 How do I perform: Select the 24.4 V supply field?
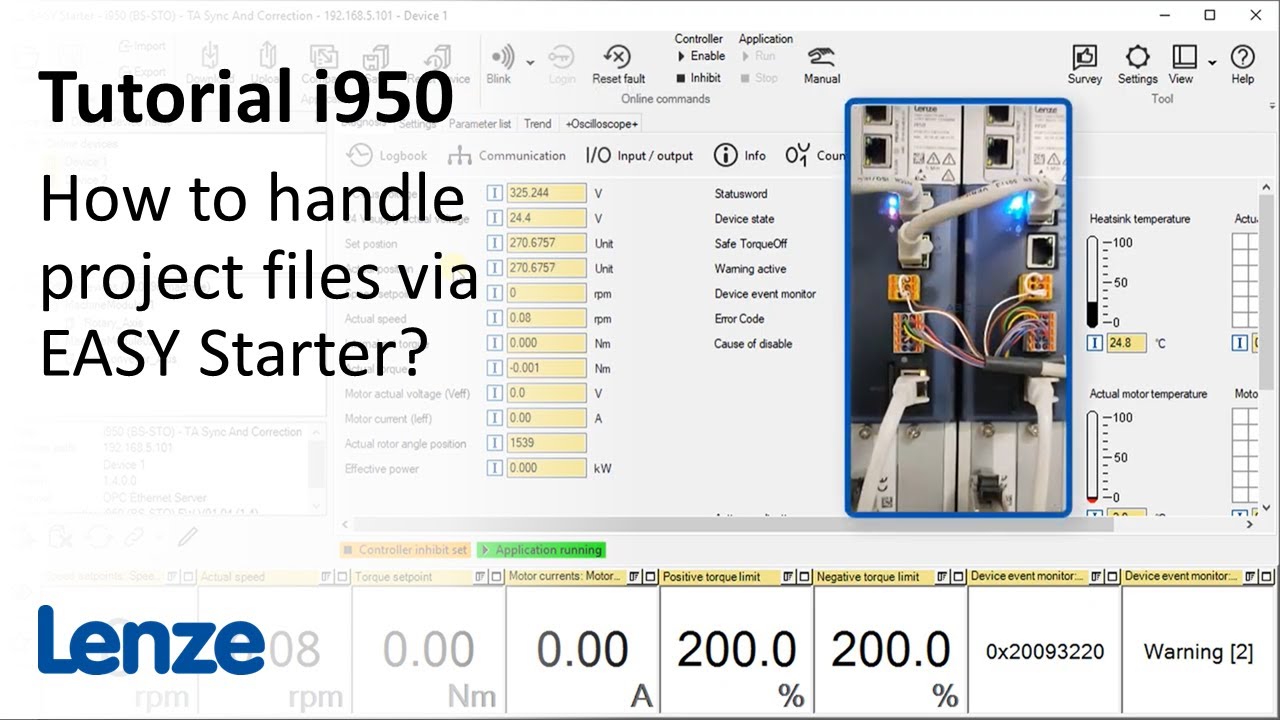tap(546, 218)
